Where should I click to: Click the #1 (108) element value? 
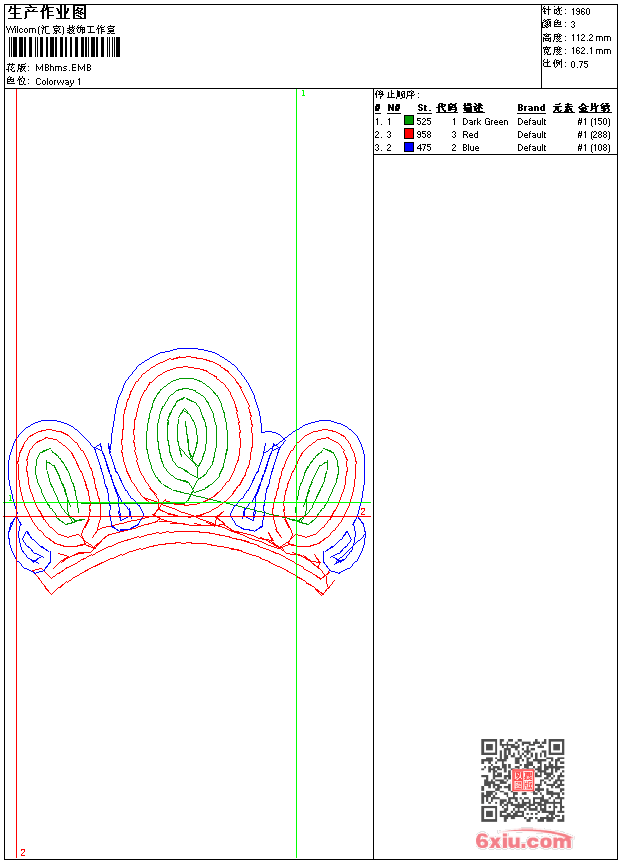(594, 148)
